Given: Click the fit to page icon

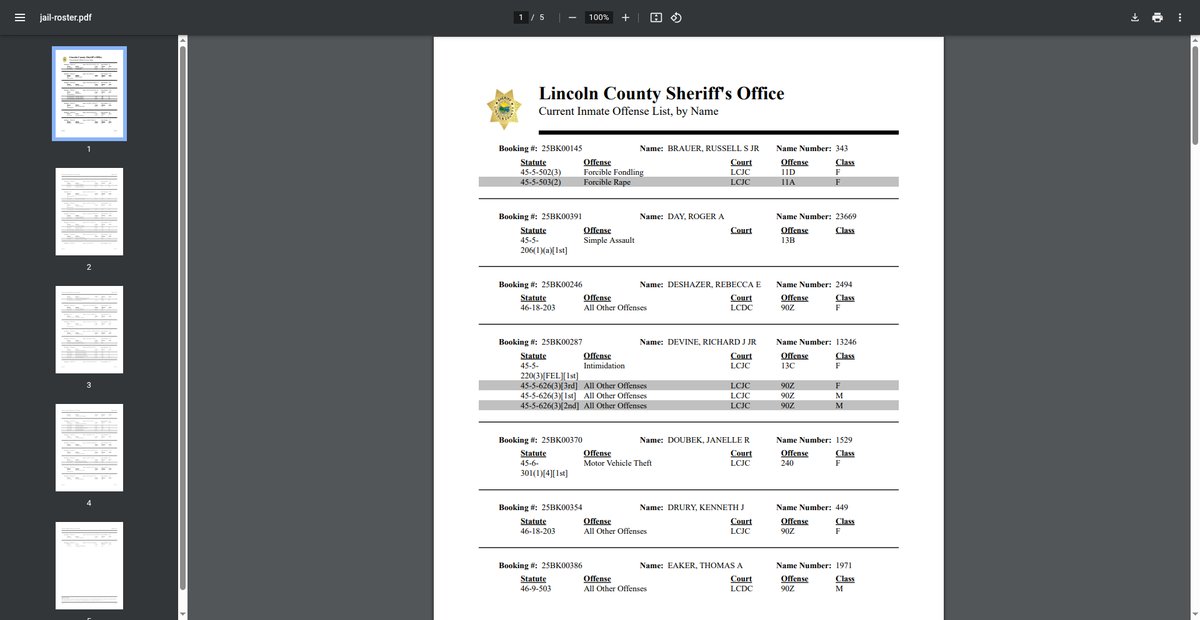Looking at the screenshot, I should (656, 18).
